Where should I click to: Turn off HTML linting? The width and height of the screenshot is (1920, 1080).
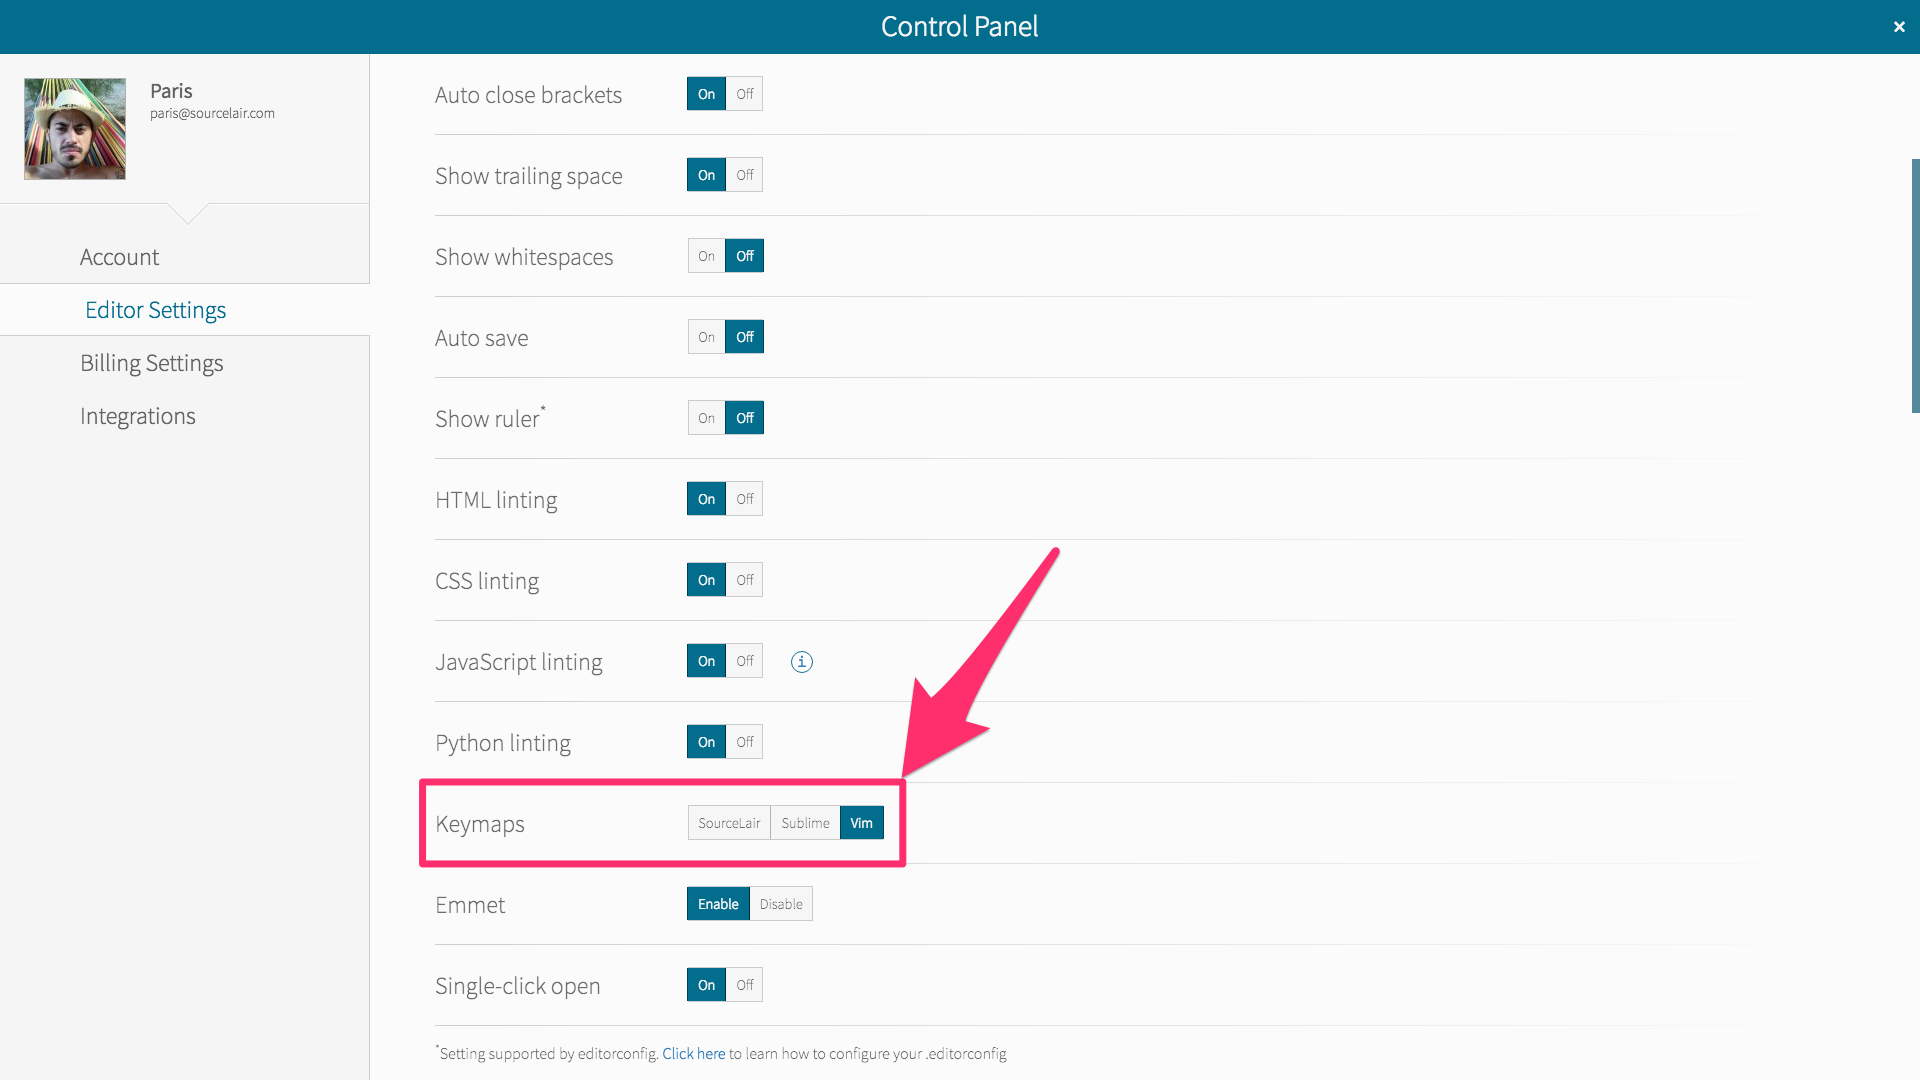tap(744, 499)
